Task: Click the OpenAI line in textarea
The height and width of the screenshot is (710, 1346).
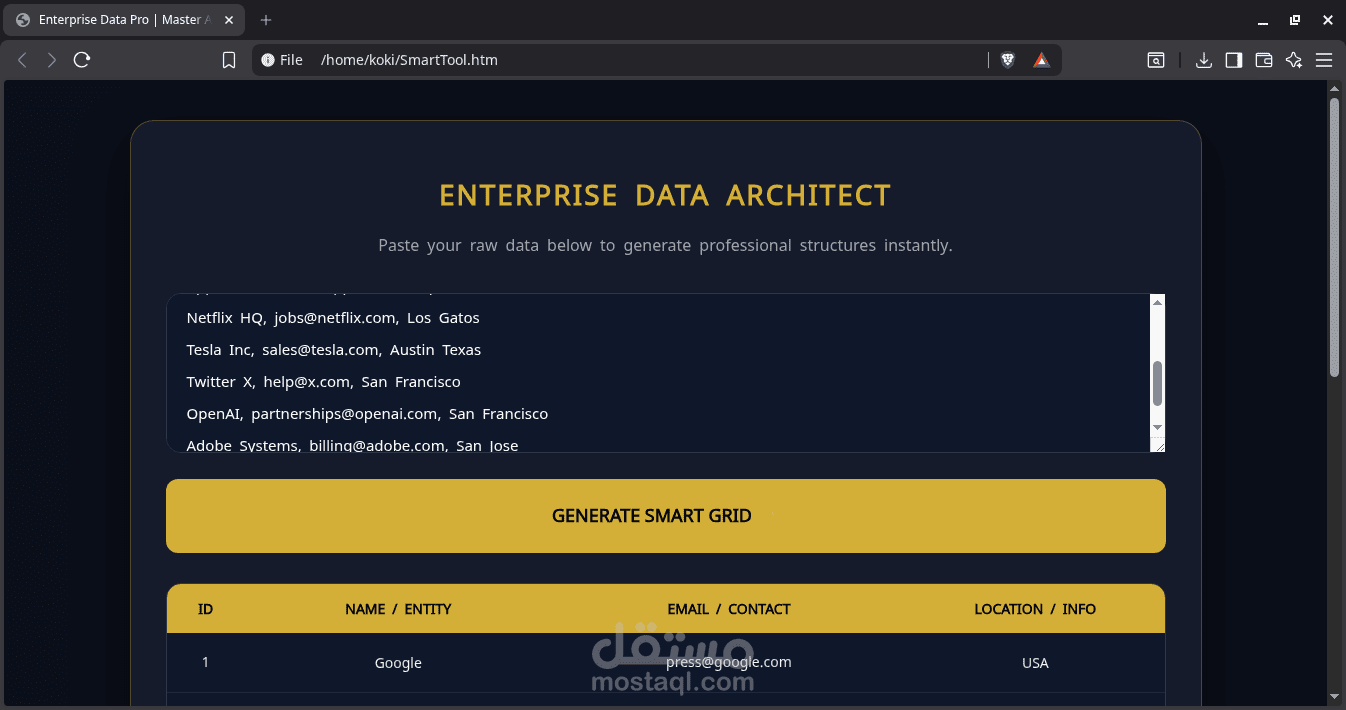Action: 367,414
